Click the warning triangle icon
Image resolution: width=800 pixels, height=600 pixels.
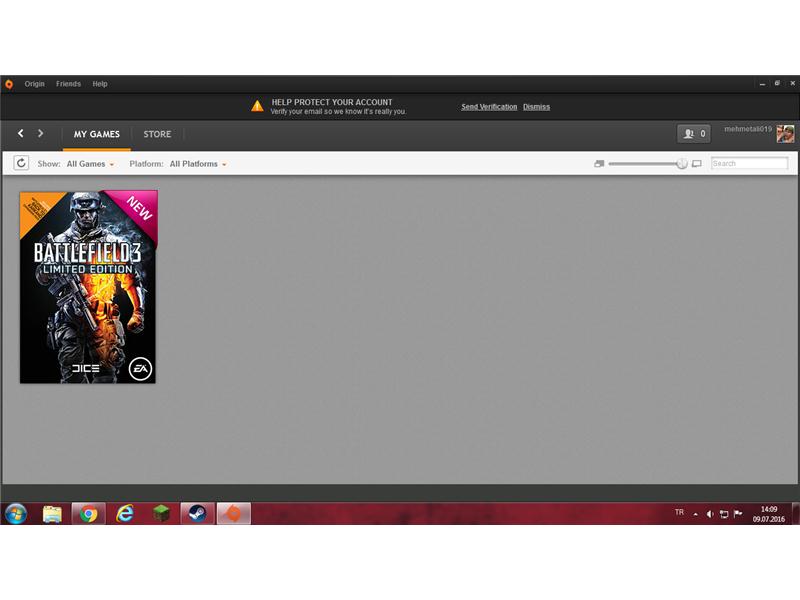257,106
